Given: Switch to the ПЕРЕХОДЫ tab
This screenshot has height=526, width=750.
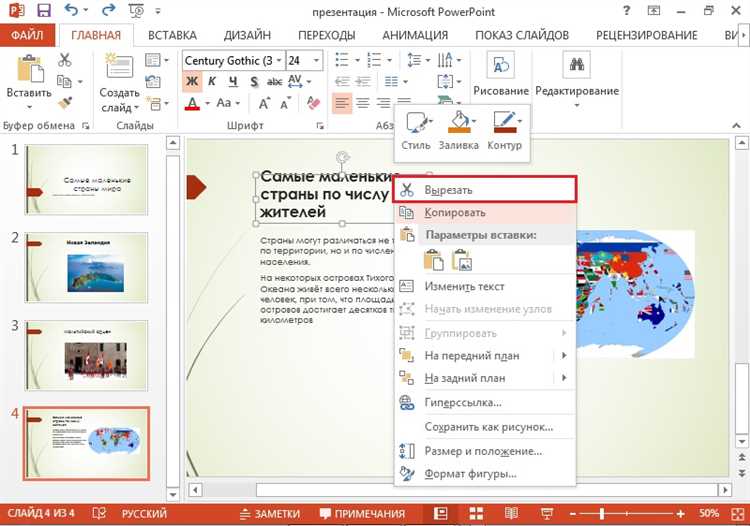Looking at the screenshot, I should pos(327,35).
